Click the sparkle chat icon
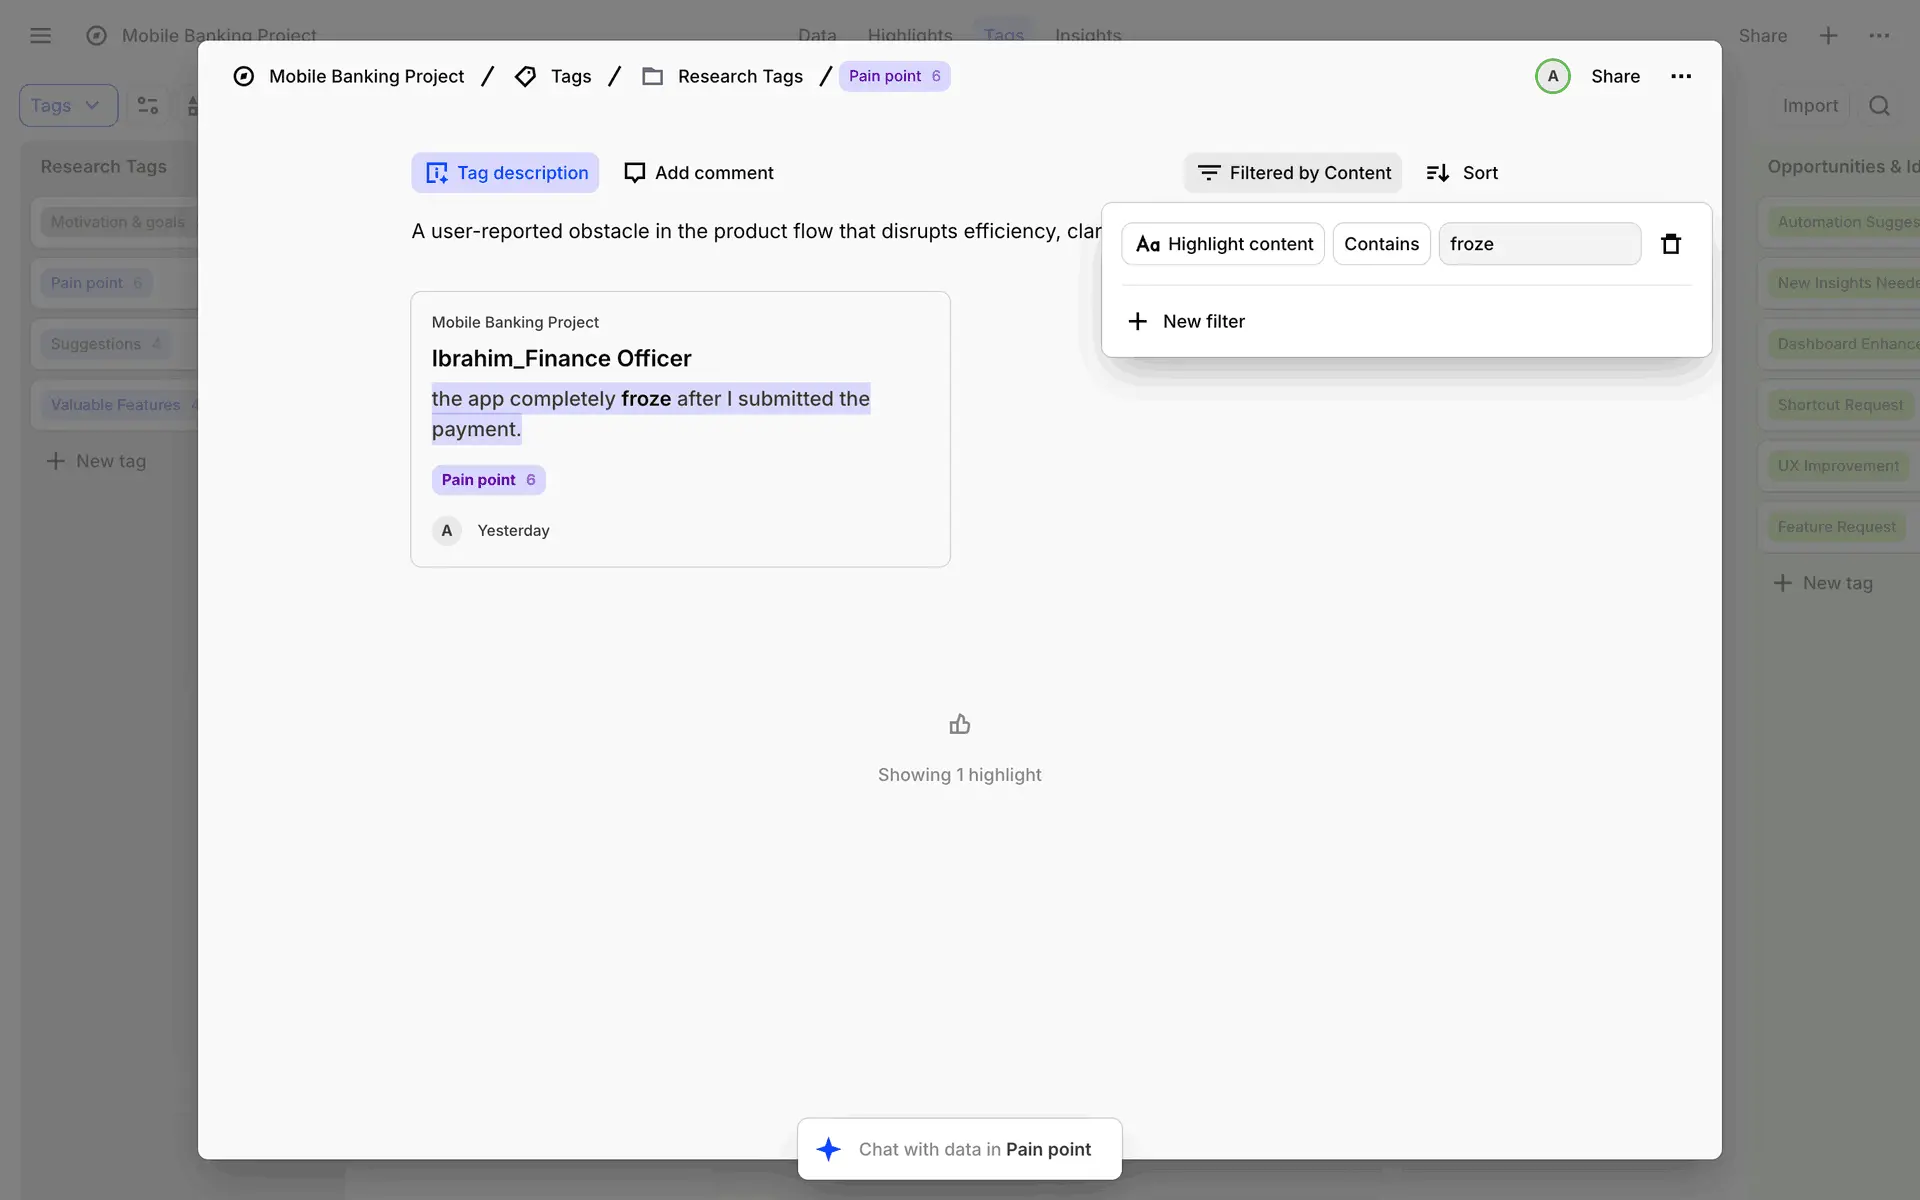1920x1200 pixels. coord(828,1149)
